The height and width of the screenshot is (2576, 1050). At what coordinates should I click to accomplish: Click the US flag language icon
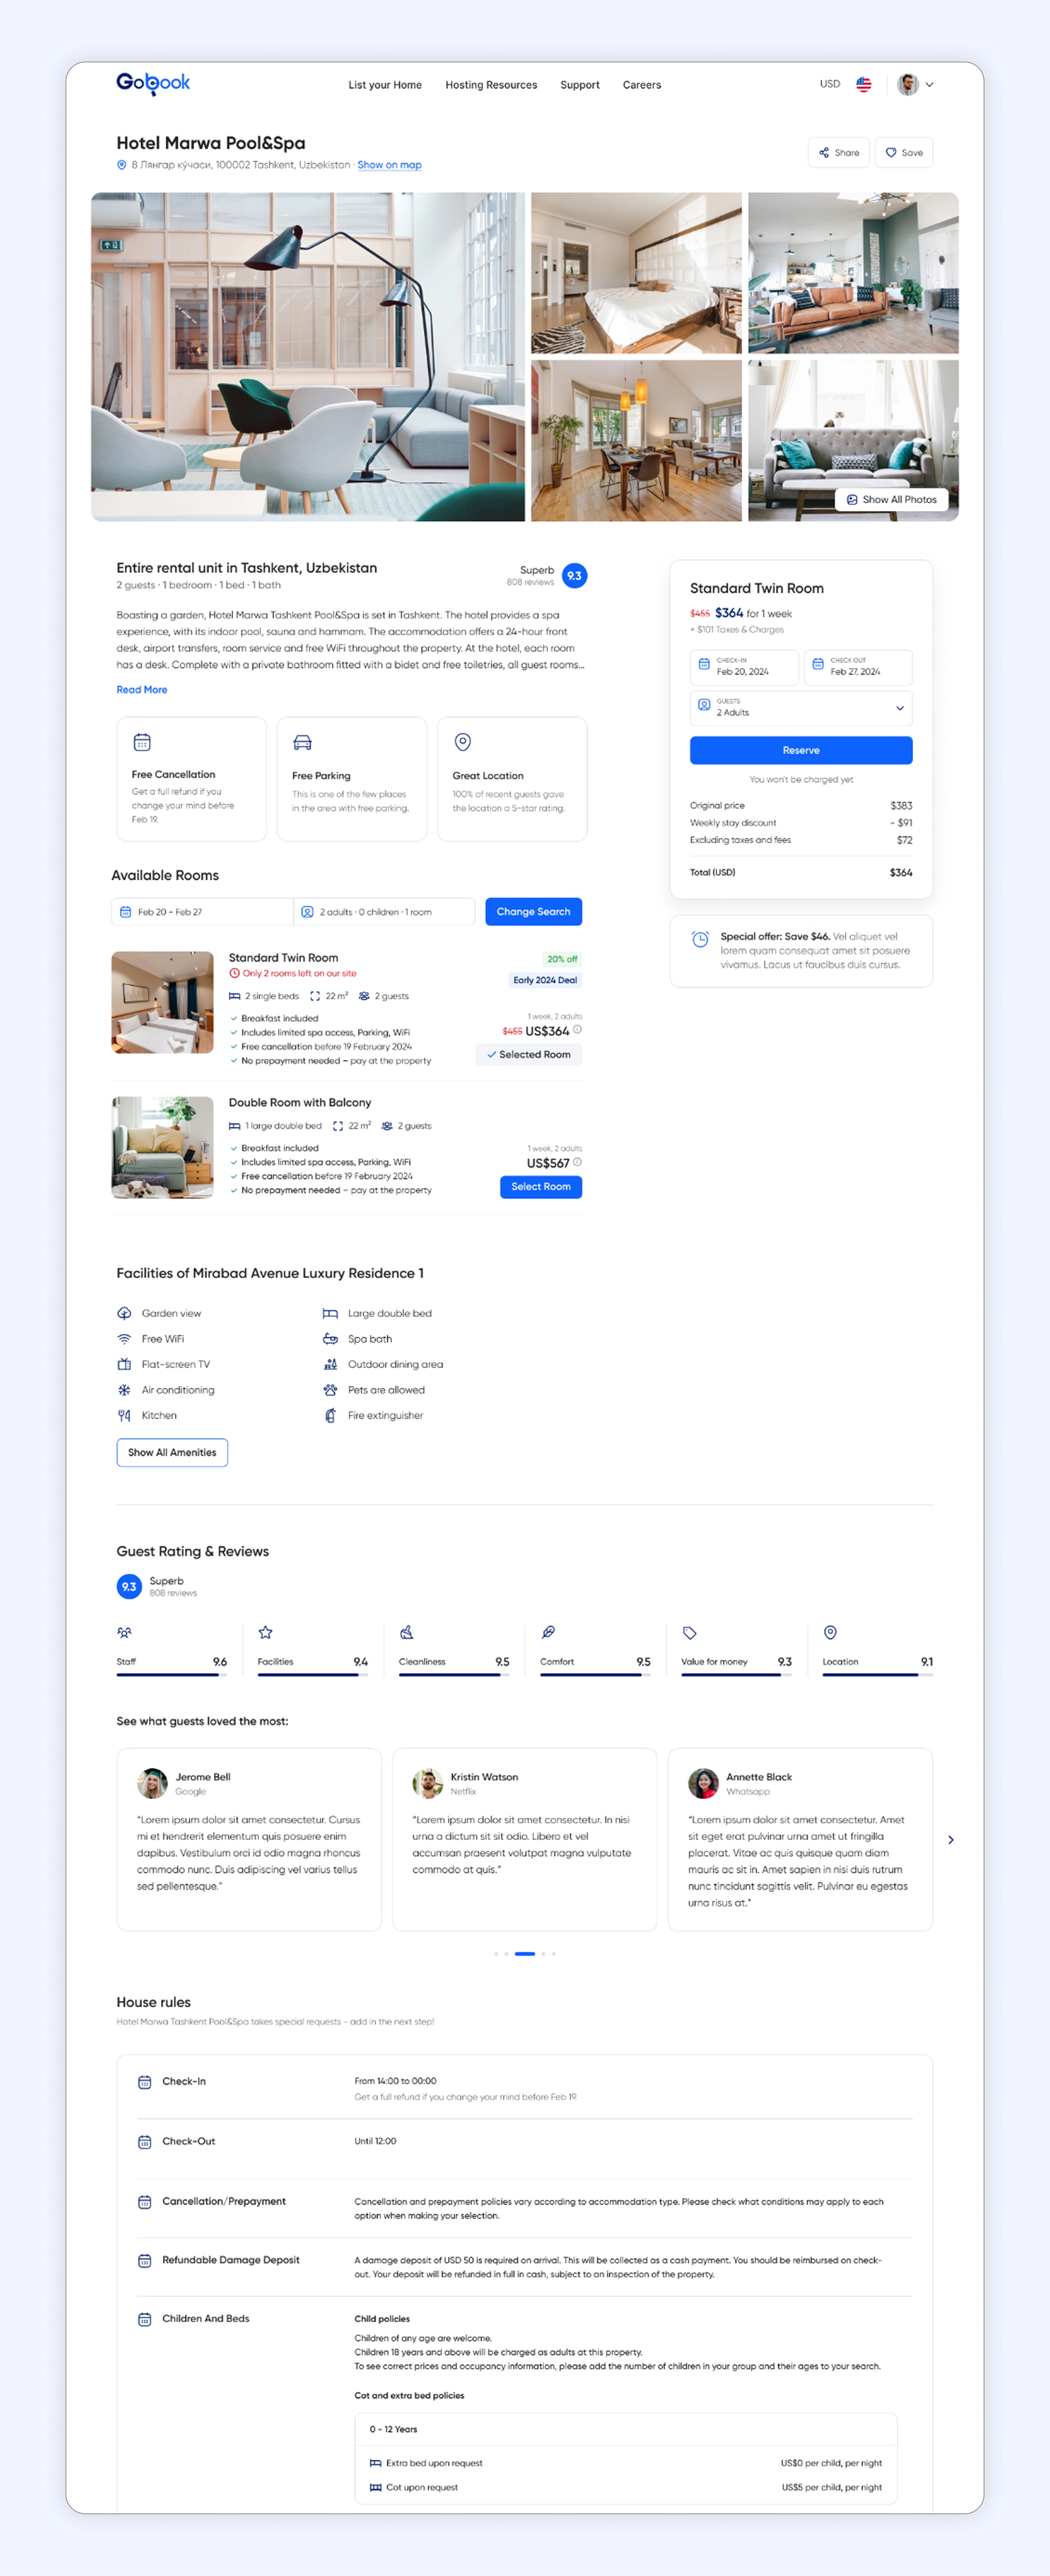tap(864, 85)
